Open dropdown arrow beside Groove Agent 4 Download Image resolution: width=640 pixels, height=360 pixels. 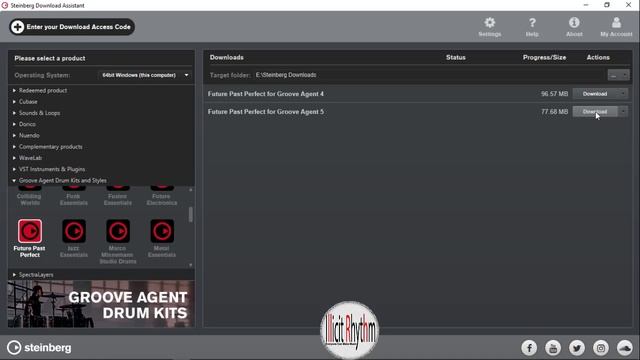(x=623, y=94)
